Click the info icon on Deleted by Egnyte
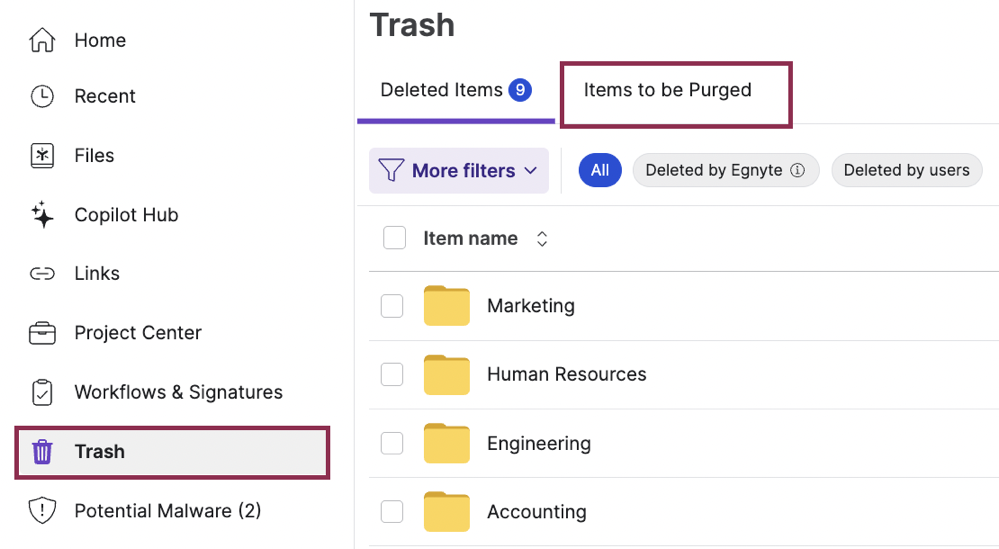Viewport: 999px width, 549px height. [797, 170]
